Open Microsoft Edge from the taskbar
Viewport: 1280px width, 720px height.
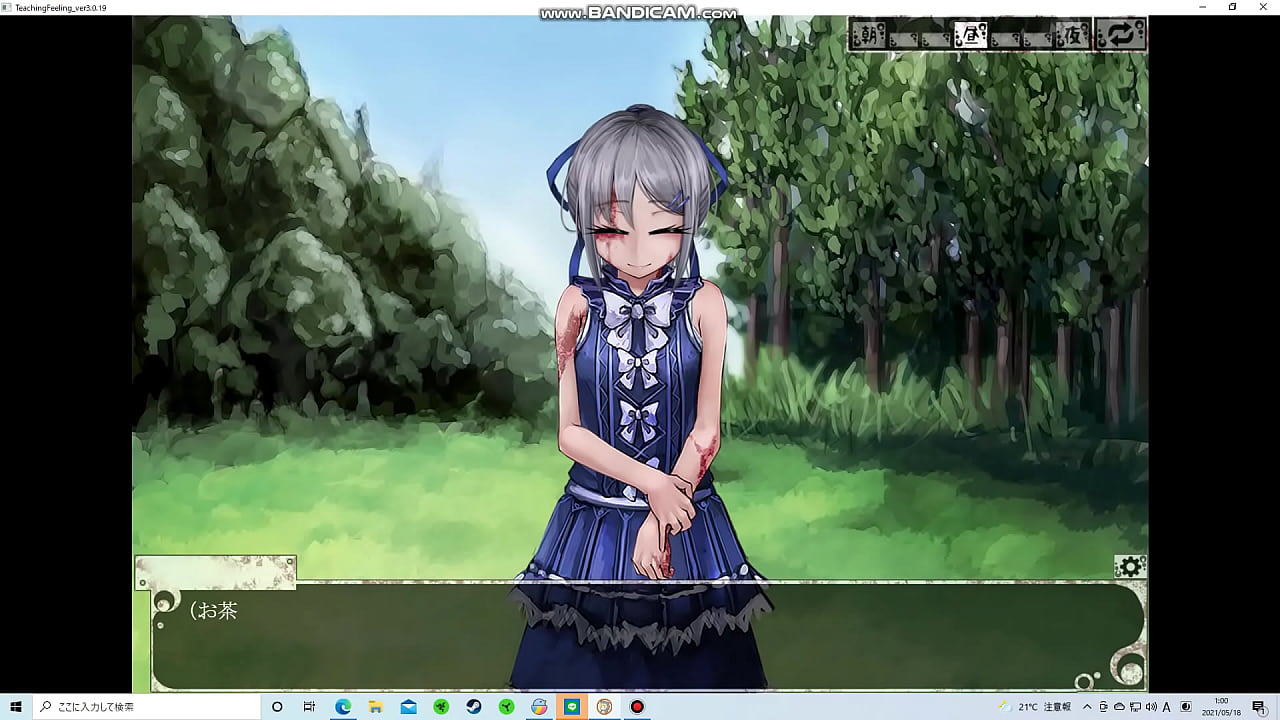point(343,708)
